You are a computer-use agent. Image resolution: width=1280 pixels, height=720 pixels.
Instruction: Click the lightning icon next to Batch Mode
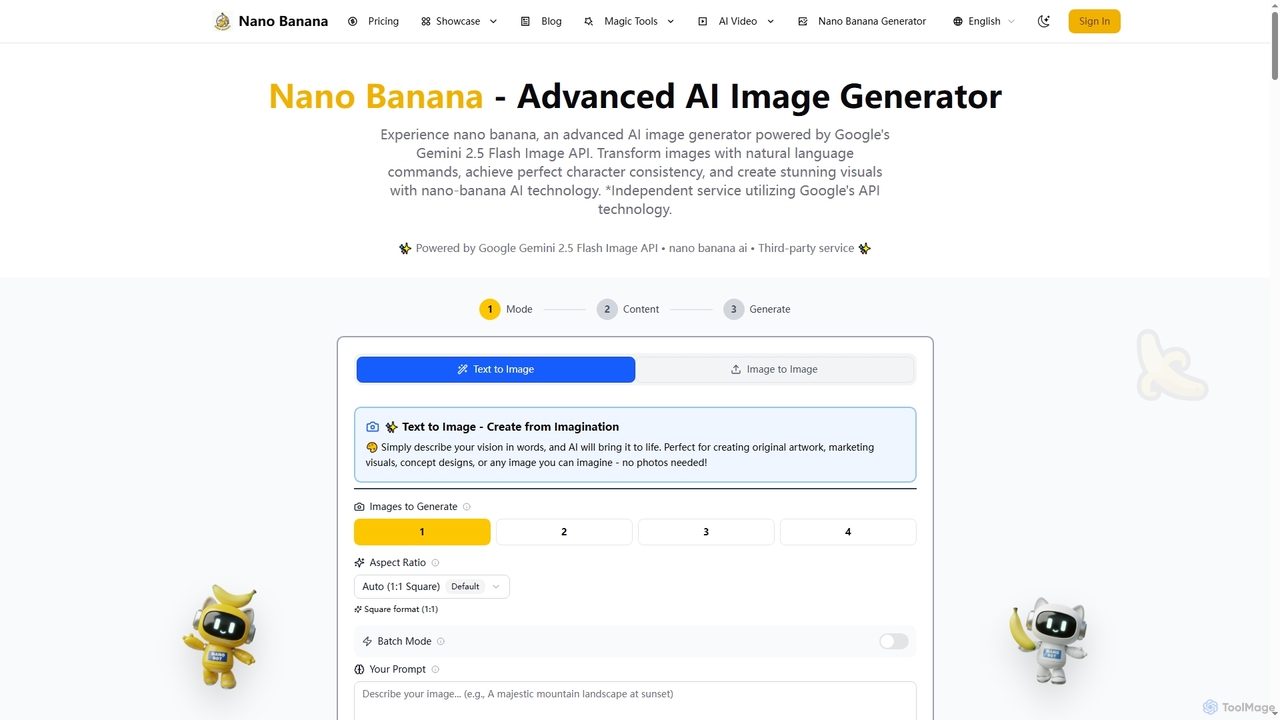(x=367, y=641)
